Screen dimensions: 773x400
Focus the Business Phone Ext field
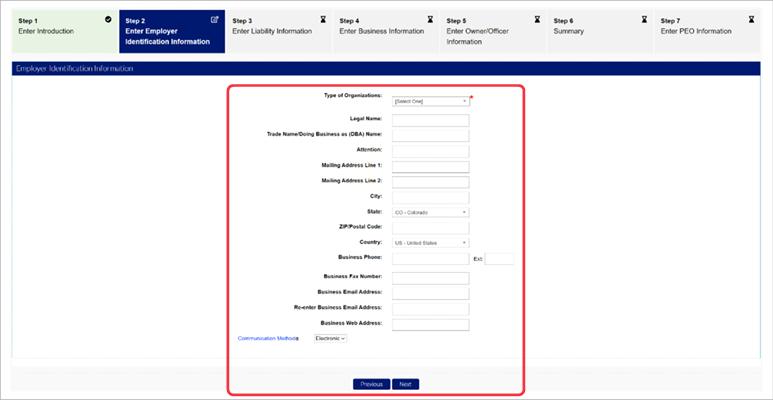[x=499, y=259]
